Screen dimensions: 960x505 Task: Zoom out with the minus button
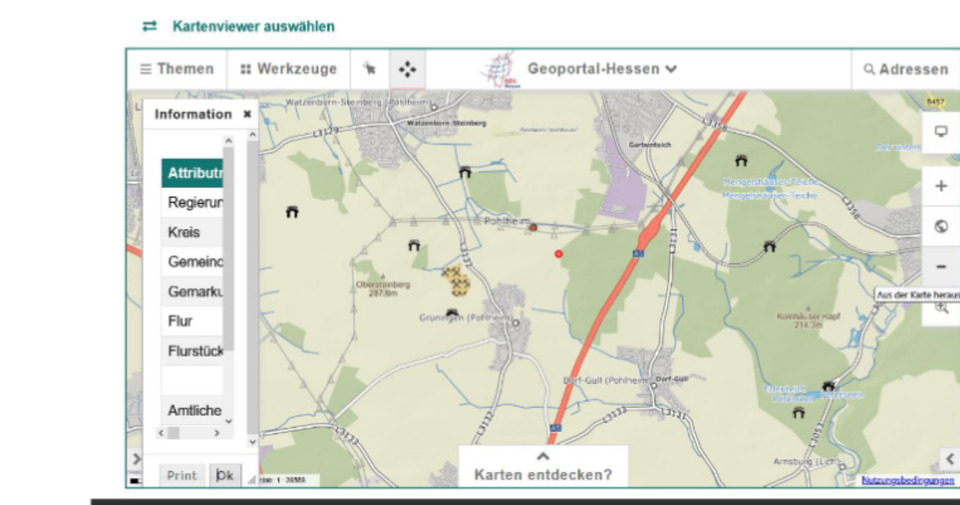(x=940, y=267)
